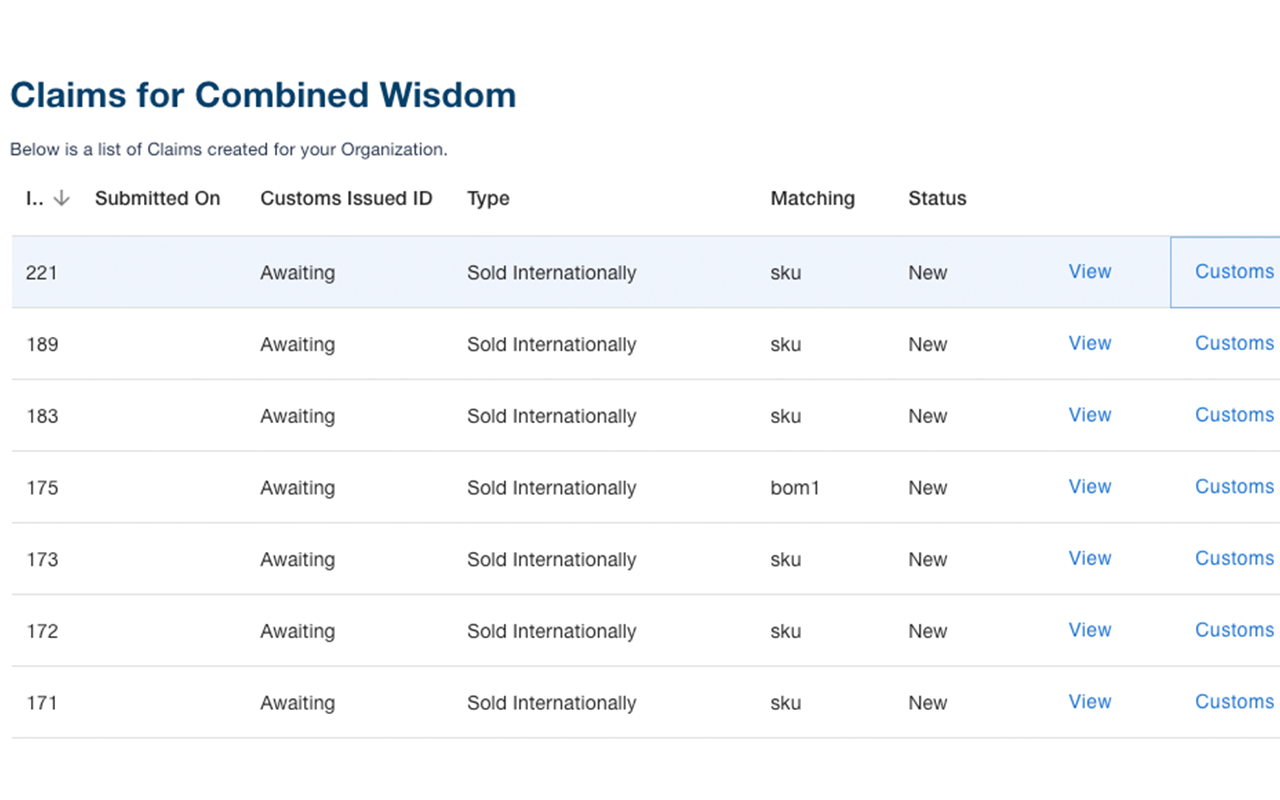View claim 172 details
Image resolution: width=1280 pixels, height=800 pixels.
tap(1089, 630)
